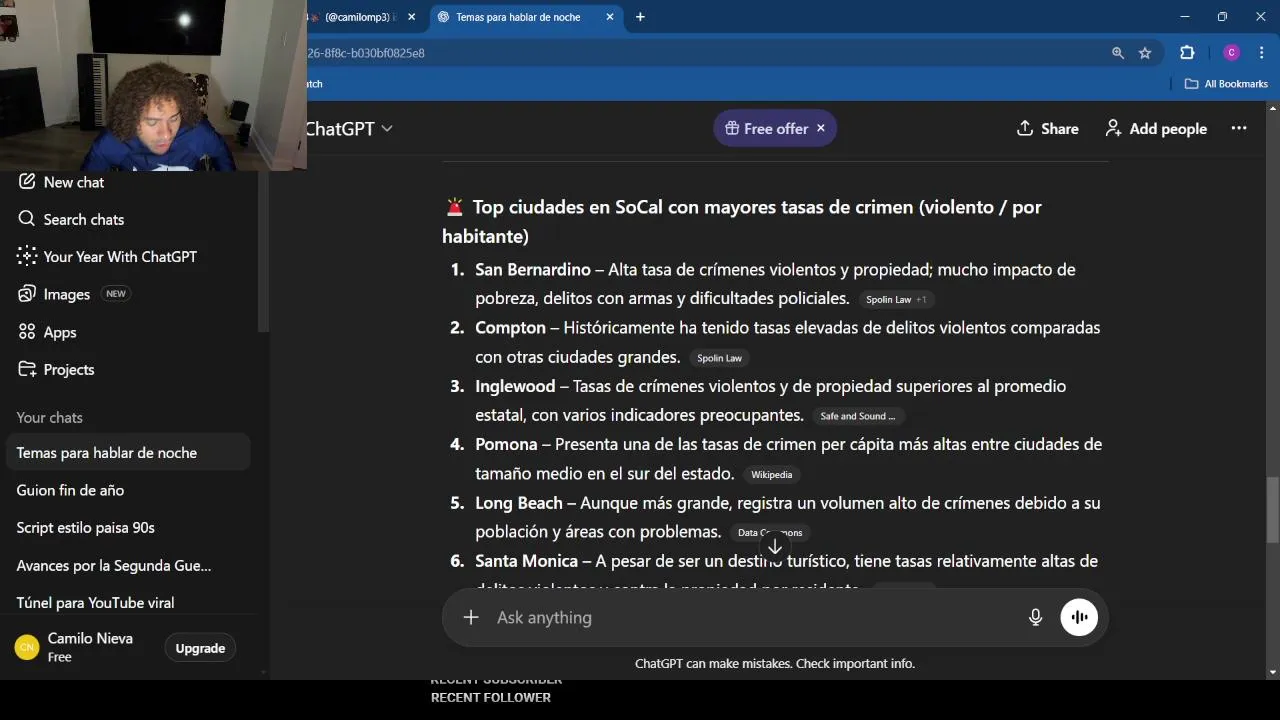The height and width of the screenshot is (720, 1280).
Task: Click the San Bernardino list entry
Action: click(x=778, y=284)
